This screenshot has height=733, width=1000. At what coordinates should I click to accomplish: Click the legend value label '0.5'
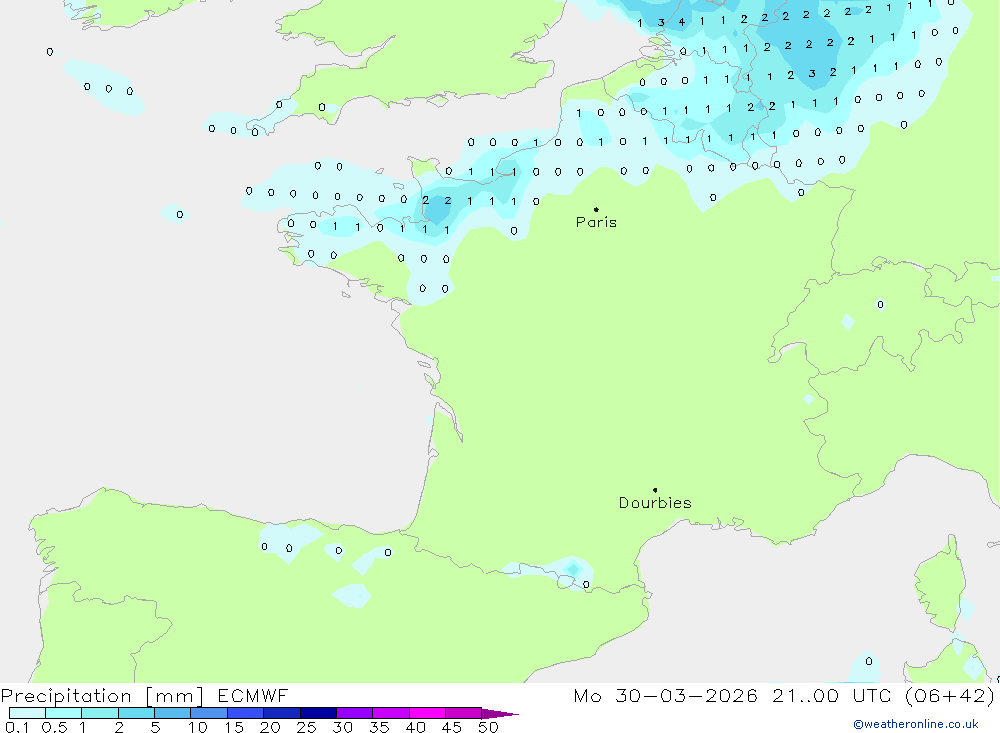54,727
